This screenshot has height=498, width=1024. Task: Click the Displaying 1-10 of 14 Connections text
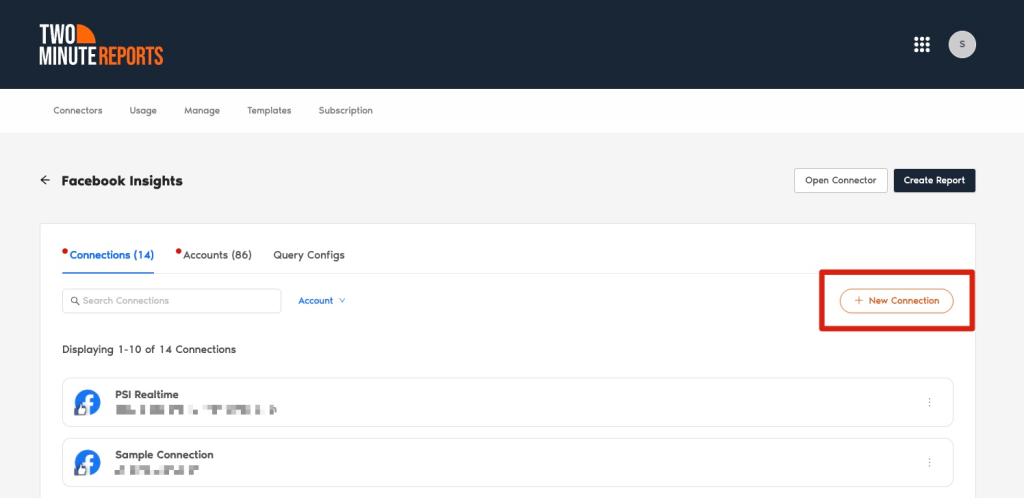click(x=149, y=349)
